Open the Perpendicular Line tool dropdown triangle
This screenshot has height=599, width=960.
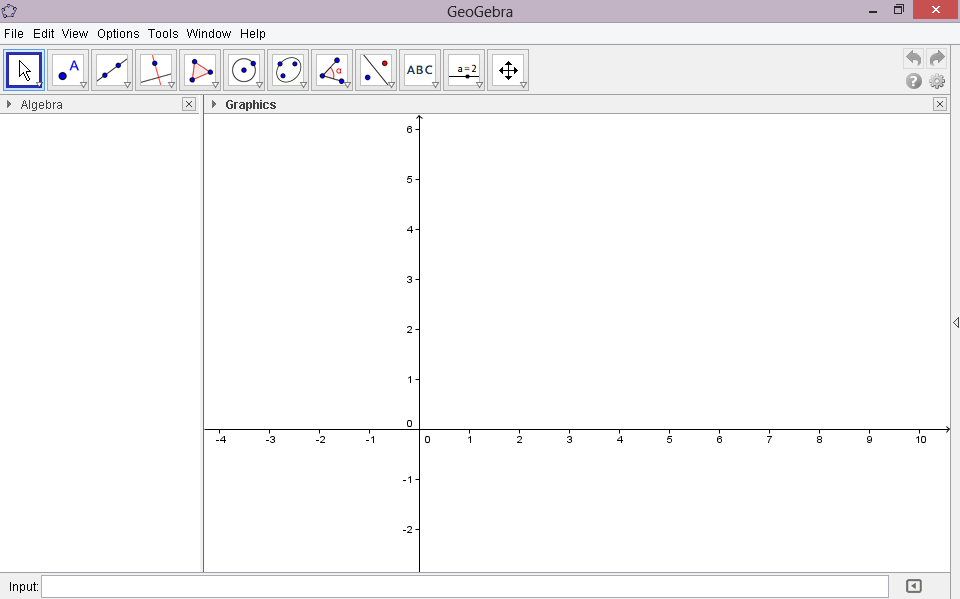(171, 85)
